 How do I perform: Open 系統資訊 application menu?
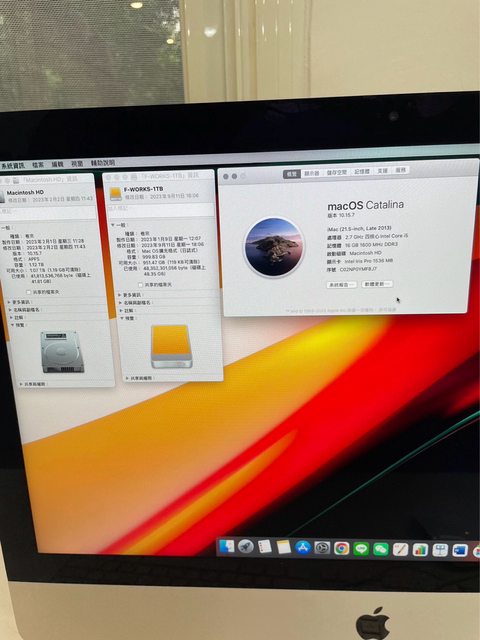click(12, 166)
